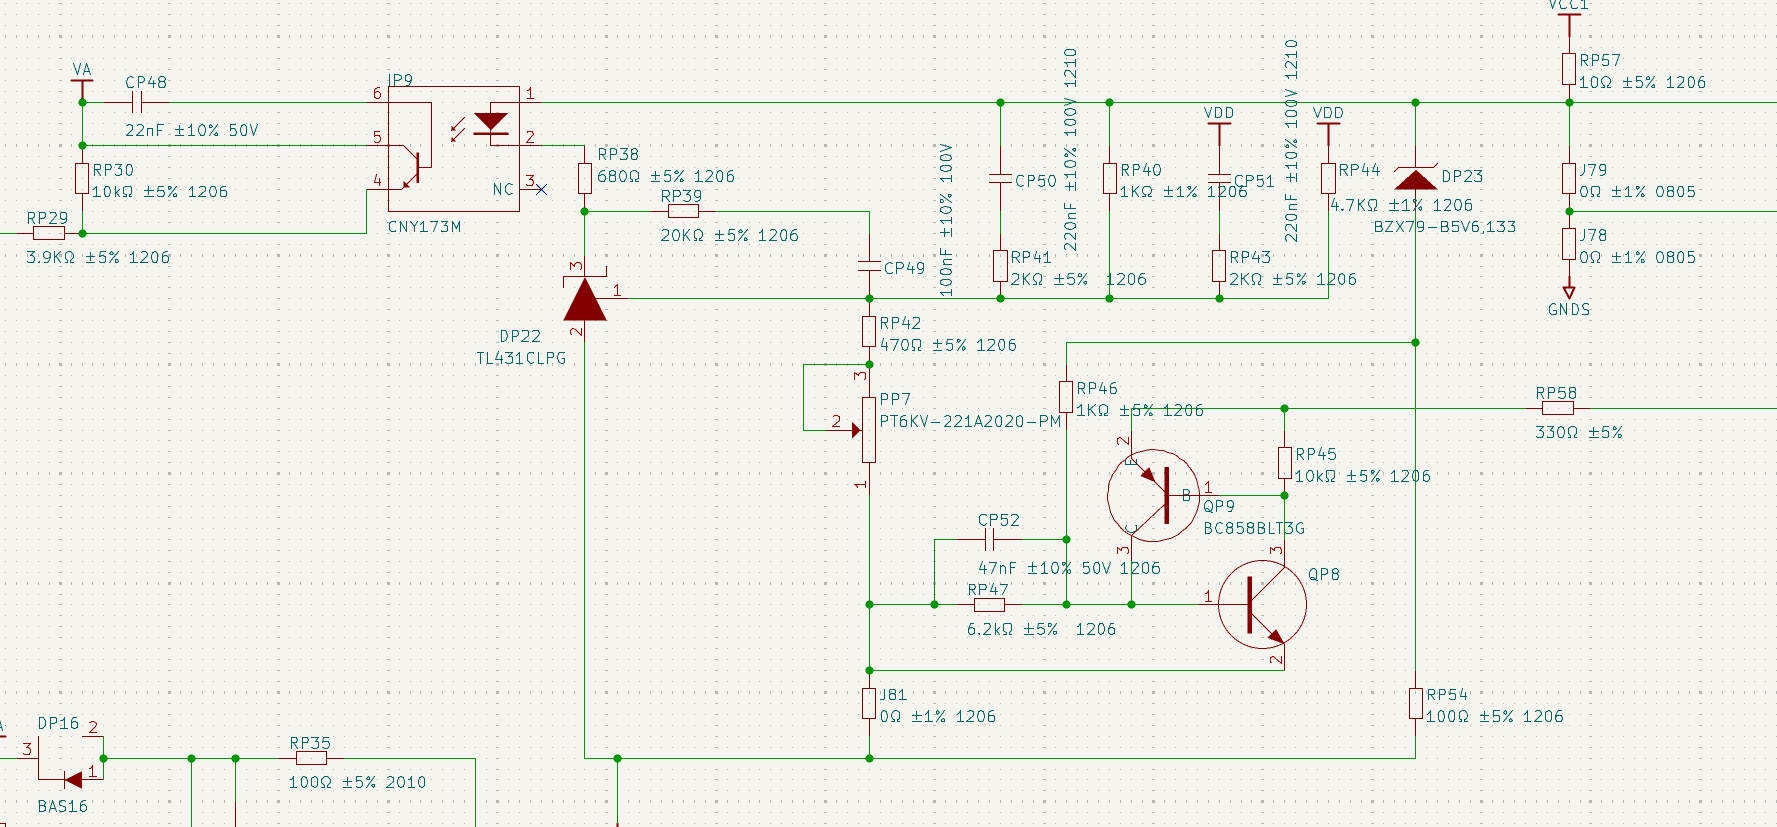Select the J81 0Ω jumper resistor

[869, 703]
